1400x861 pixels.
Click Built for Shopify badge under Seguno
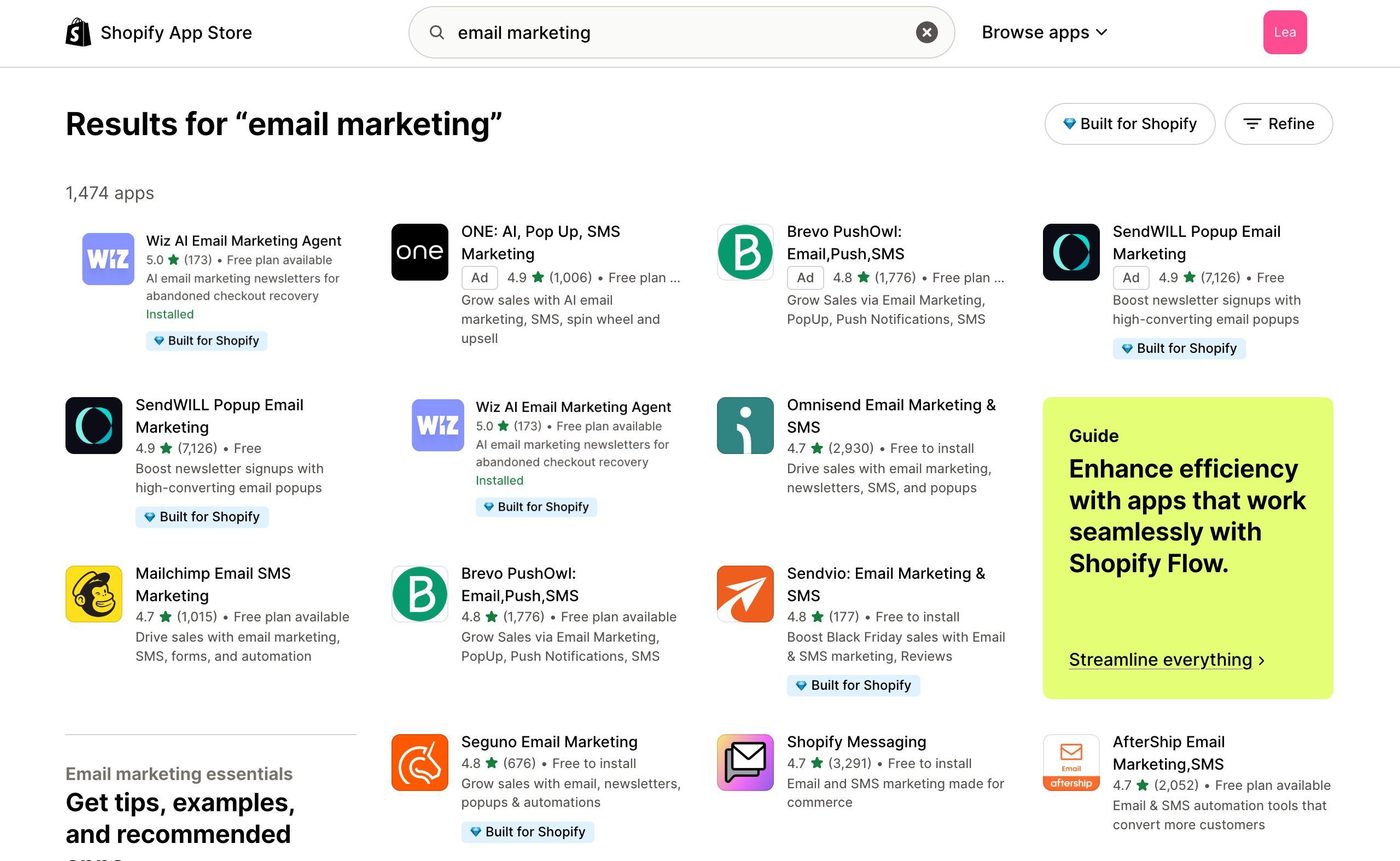click(527, 832)
